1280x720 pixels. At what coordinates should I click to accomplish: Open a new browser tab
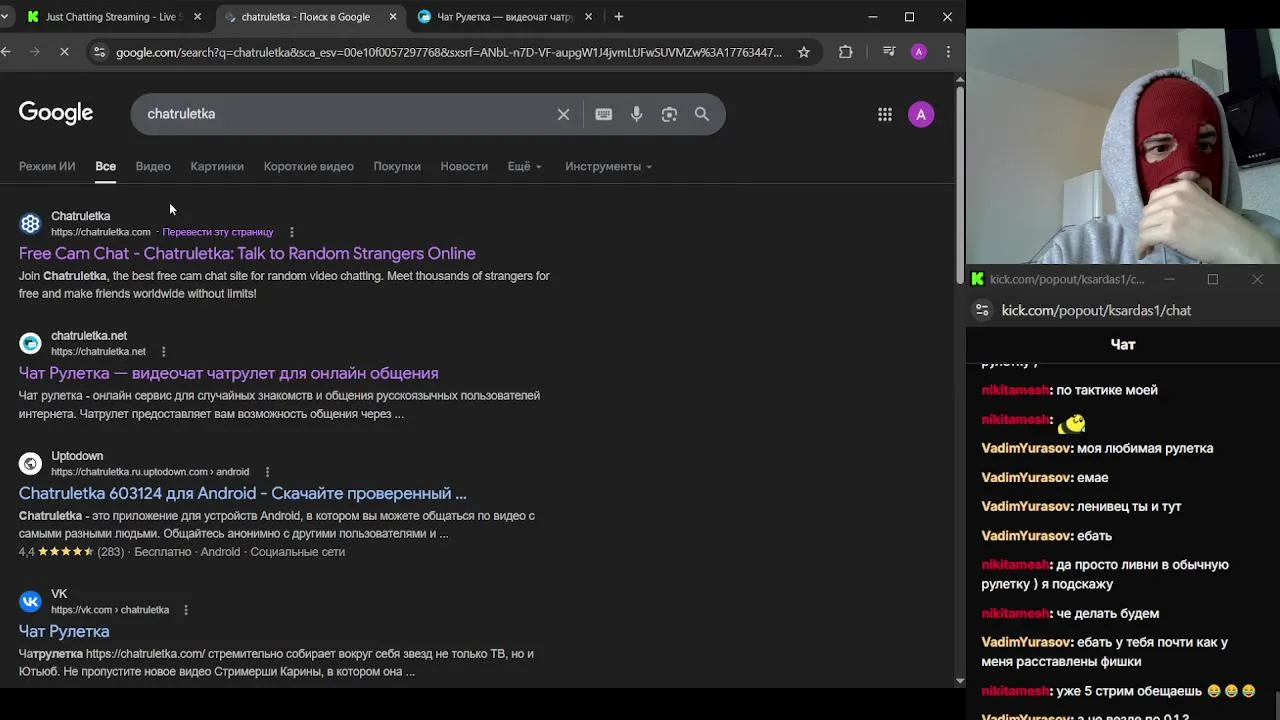pos(619,16)
